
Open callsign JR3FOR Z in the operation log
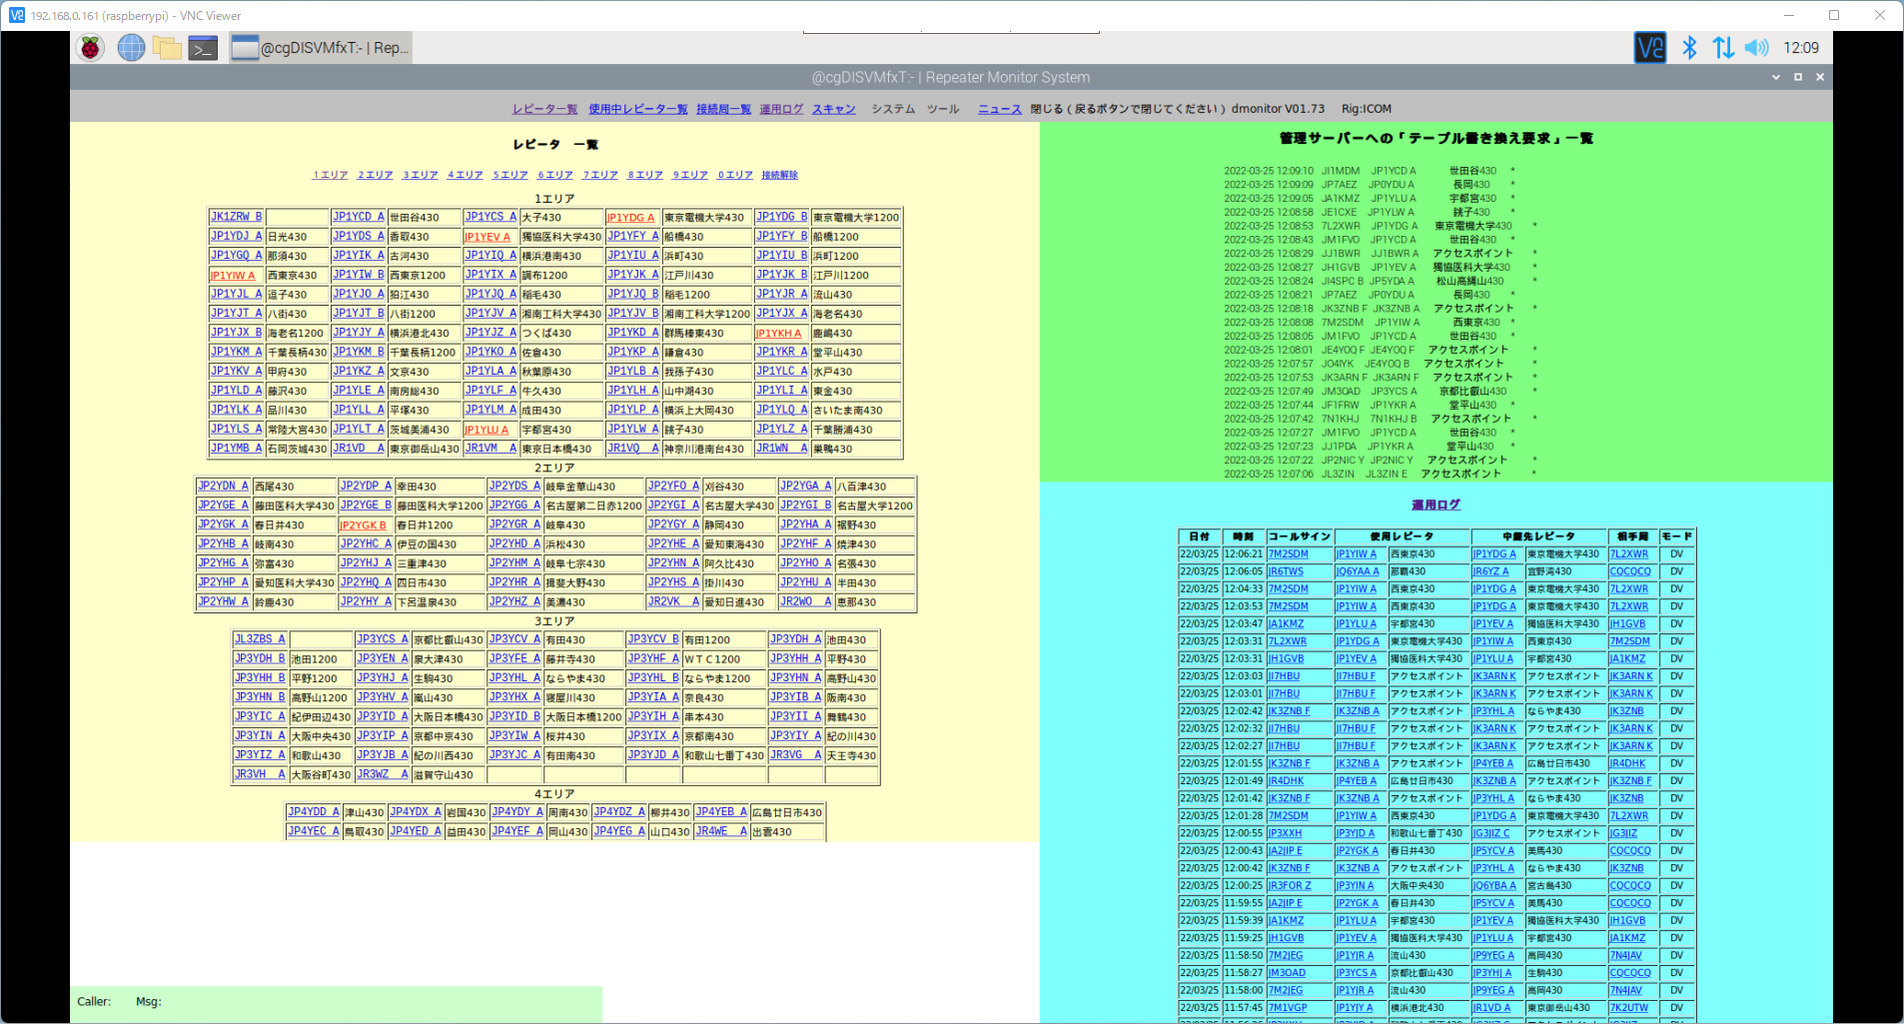[x=1290, y=886]
